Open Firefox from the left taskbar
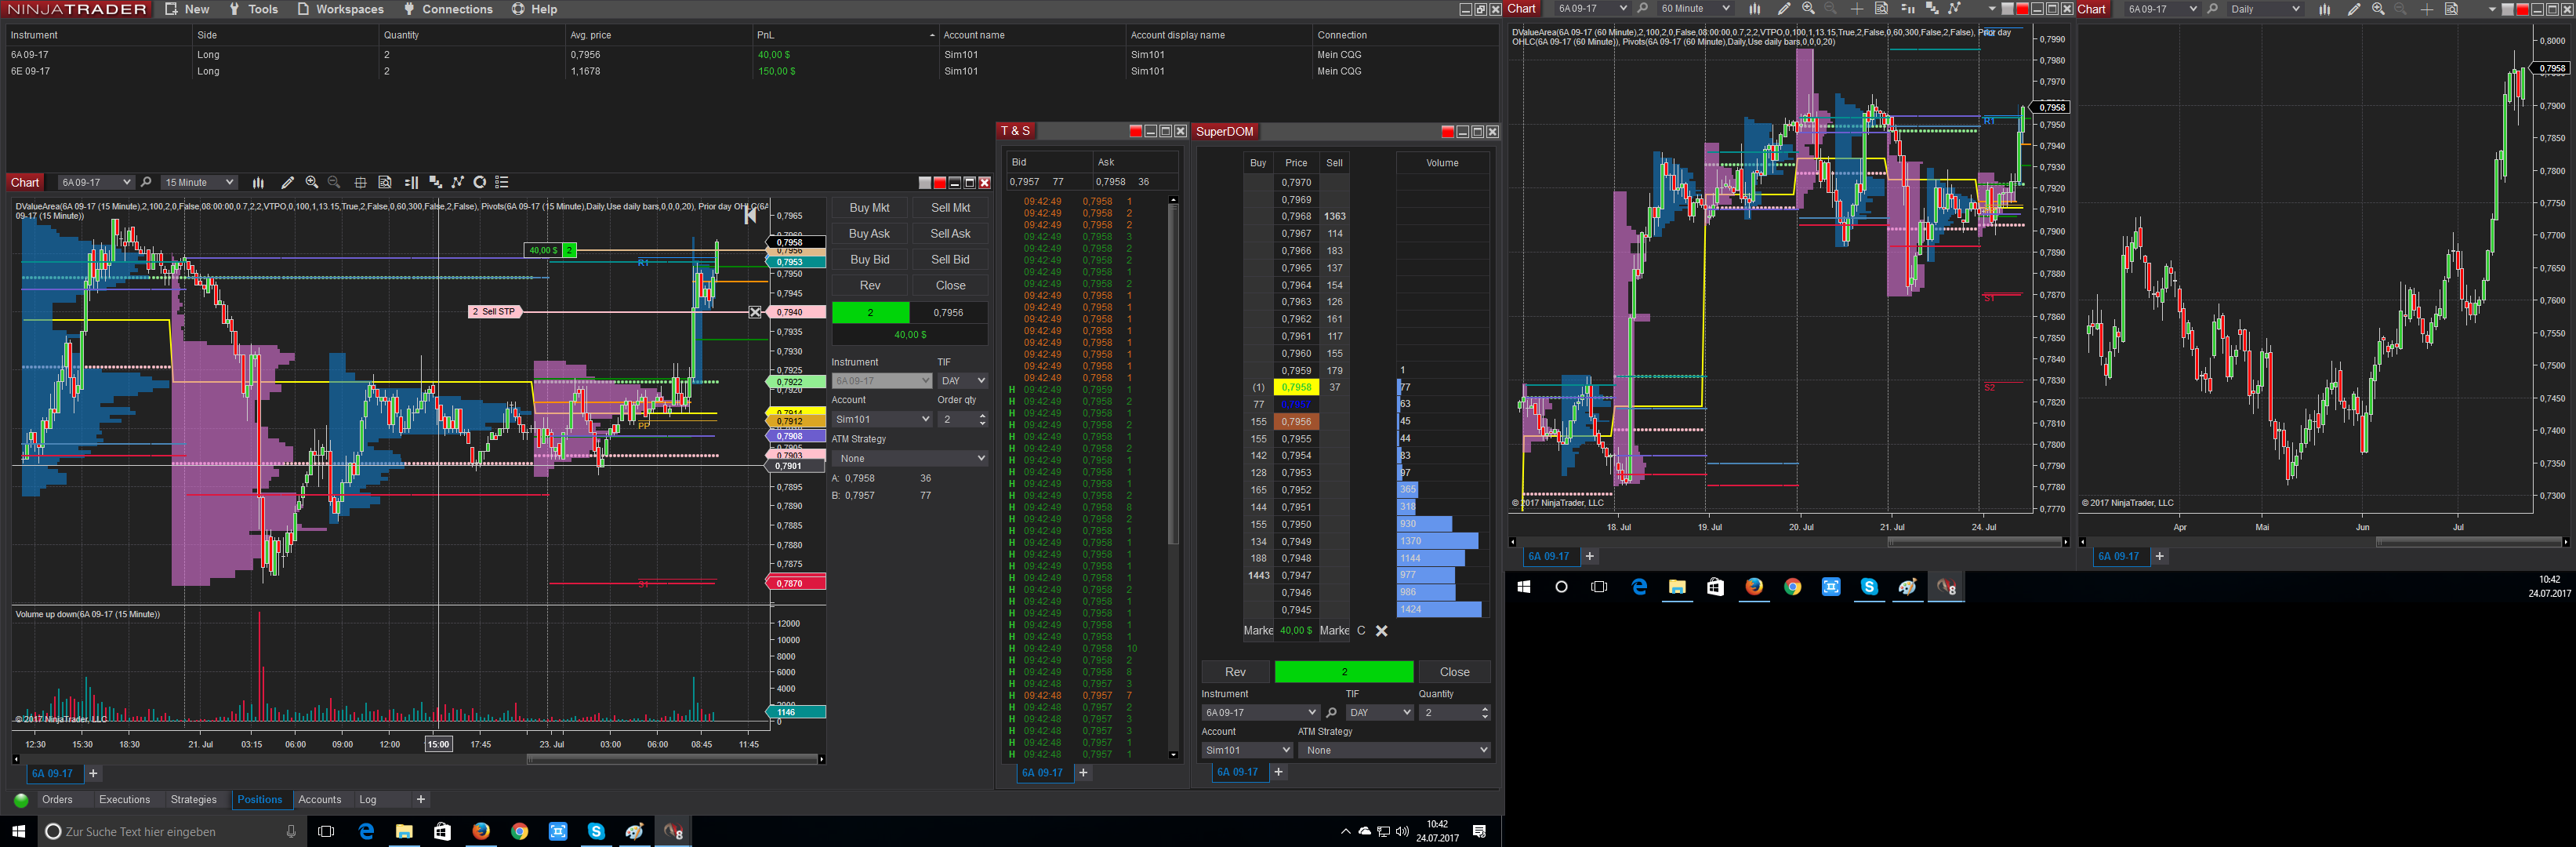The height and width of the screenshot is (847, 2576). [481, 831]
